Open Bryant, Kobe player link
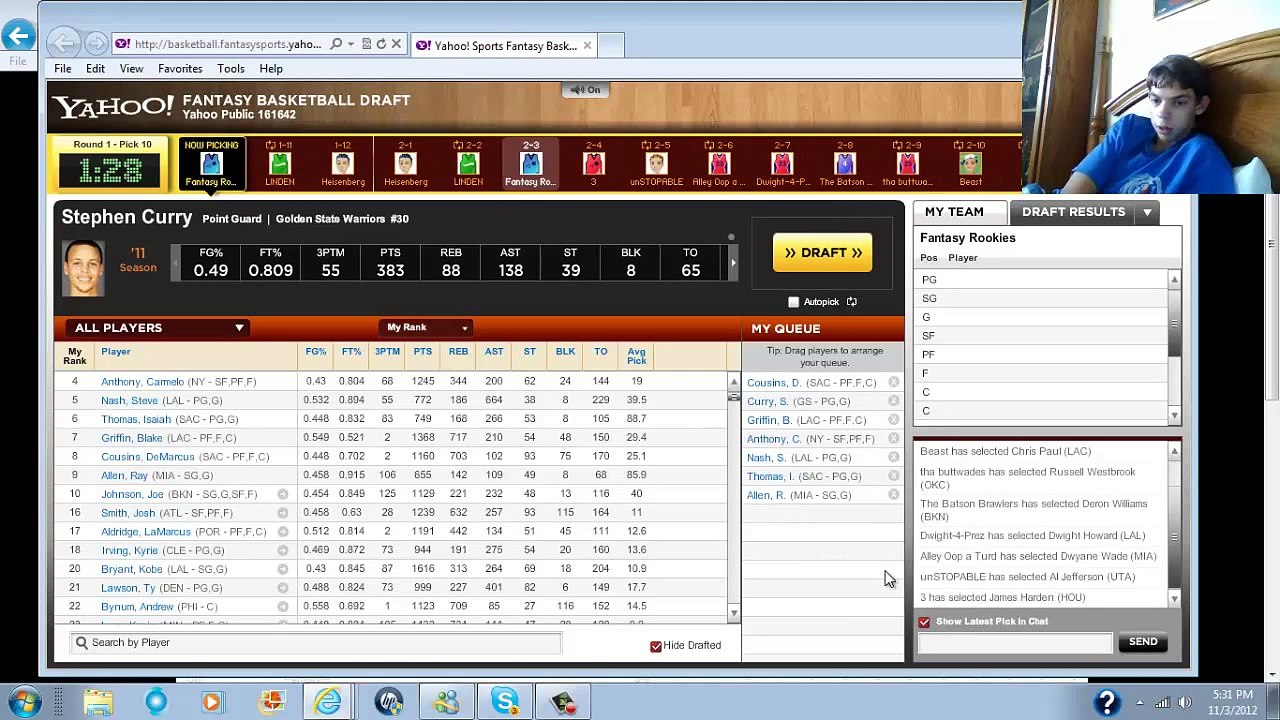 [132, 569]
